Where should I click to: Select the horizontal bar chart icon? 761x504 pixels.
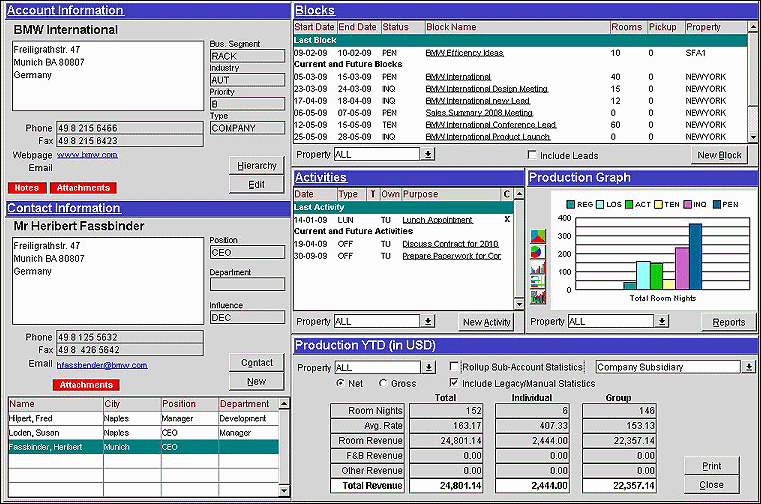pos(539,283)
